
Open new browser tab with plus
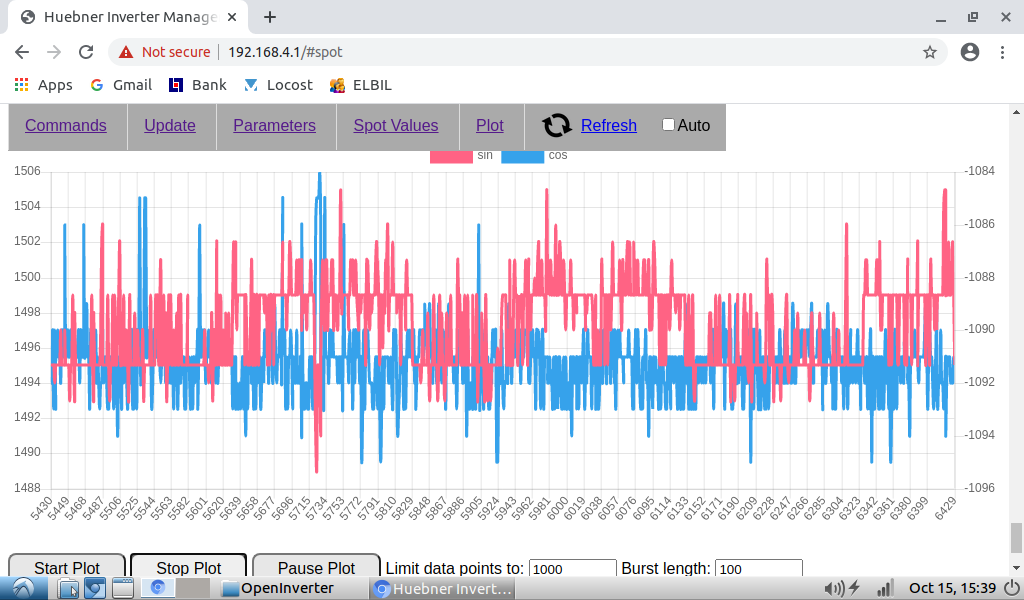pos(270,17)
